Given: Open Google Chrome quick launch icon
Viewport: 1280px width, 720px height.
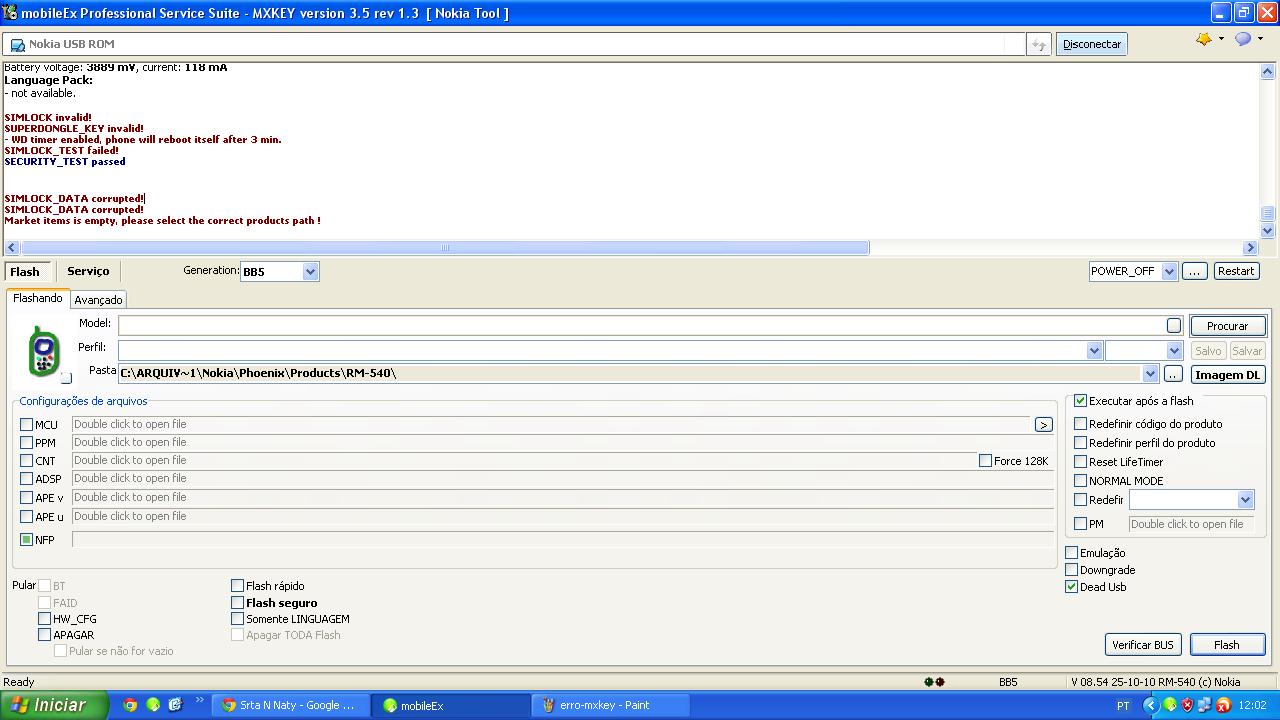Looking at the screenshot, I should (130, 705).
